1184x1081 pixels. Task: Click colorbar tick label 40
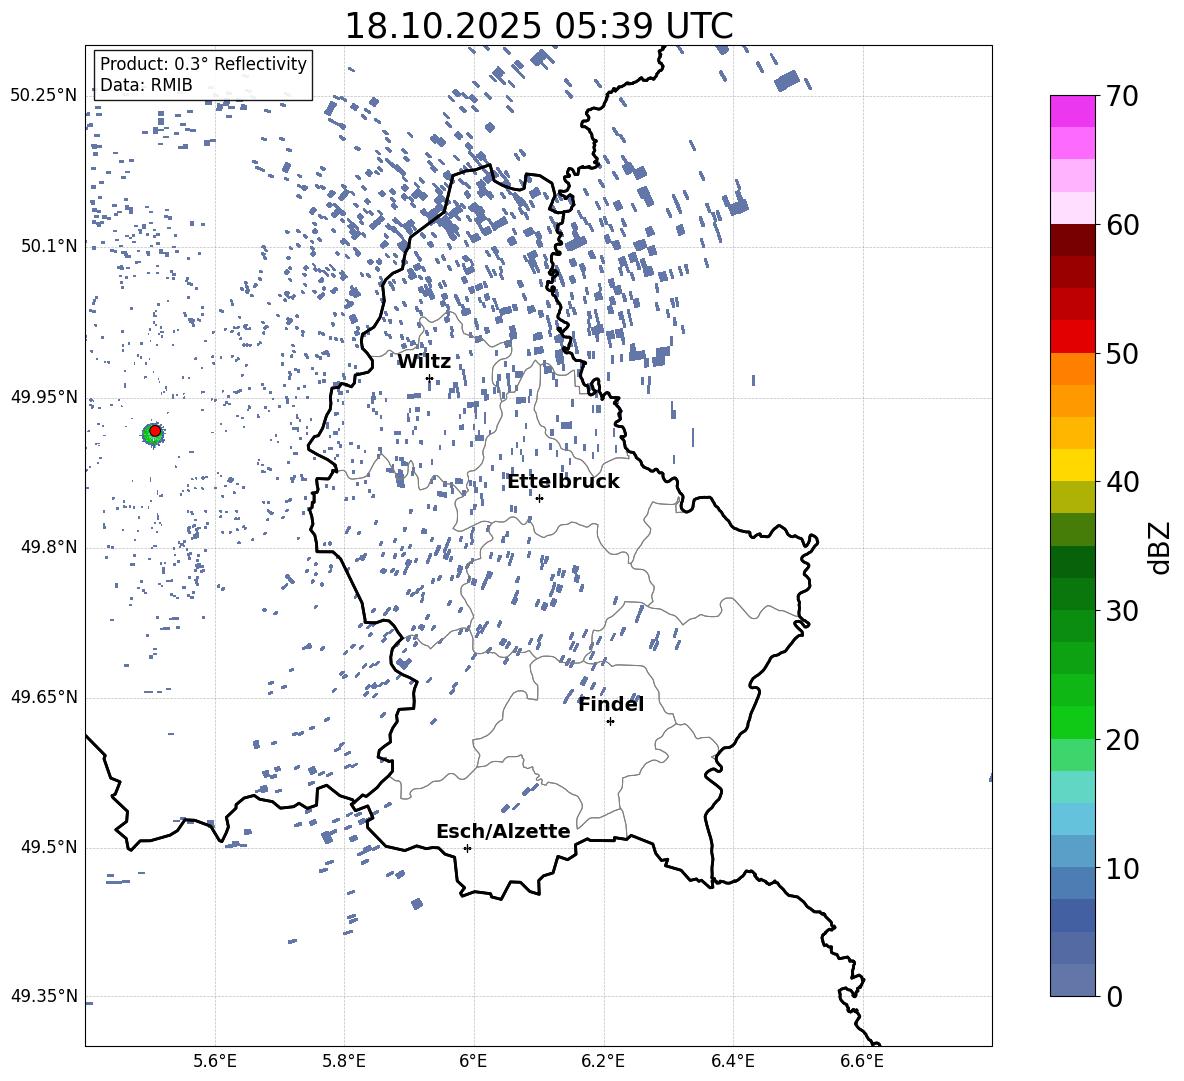pyautogui.click(x=1122, y=482)
